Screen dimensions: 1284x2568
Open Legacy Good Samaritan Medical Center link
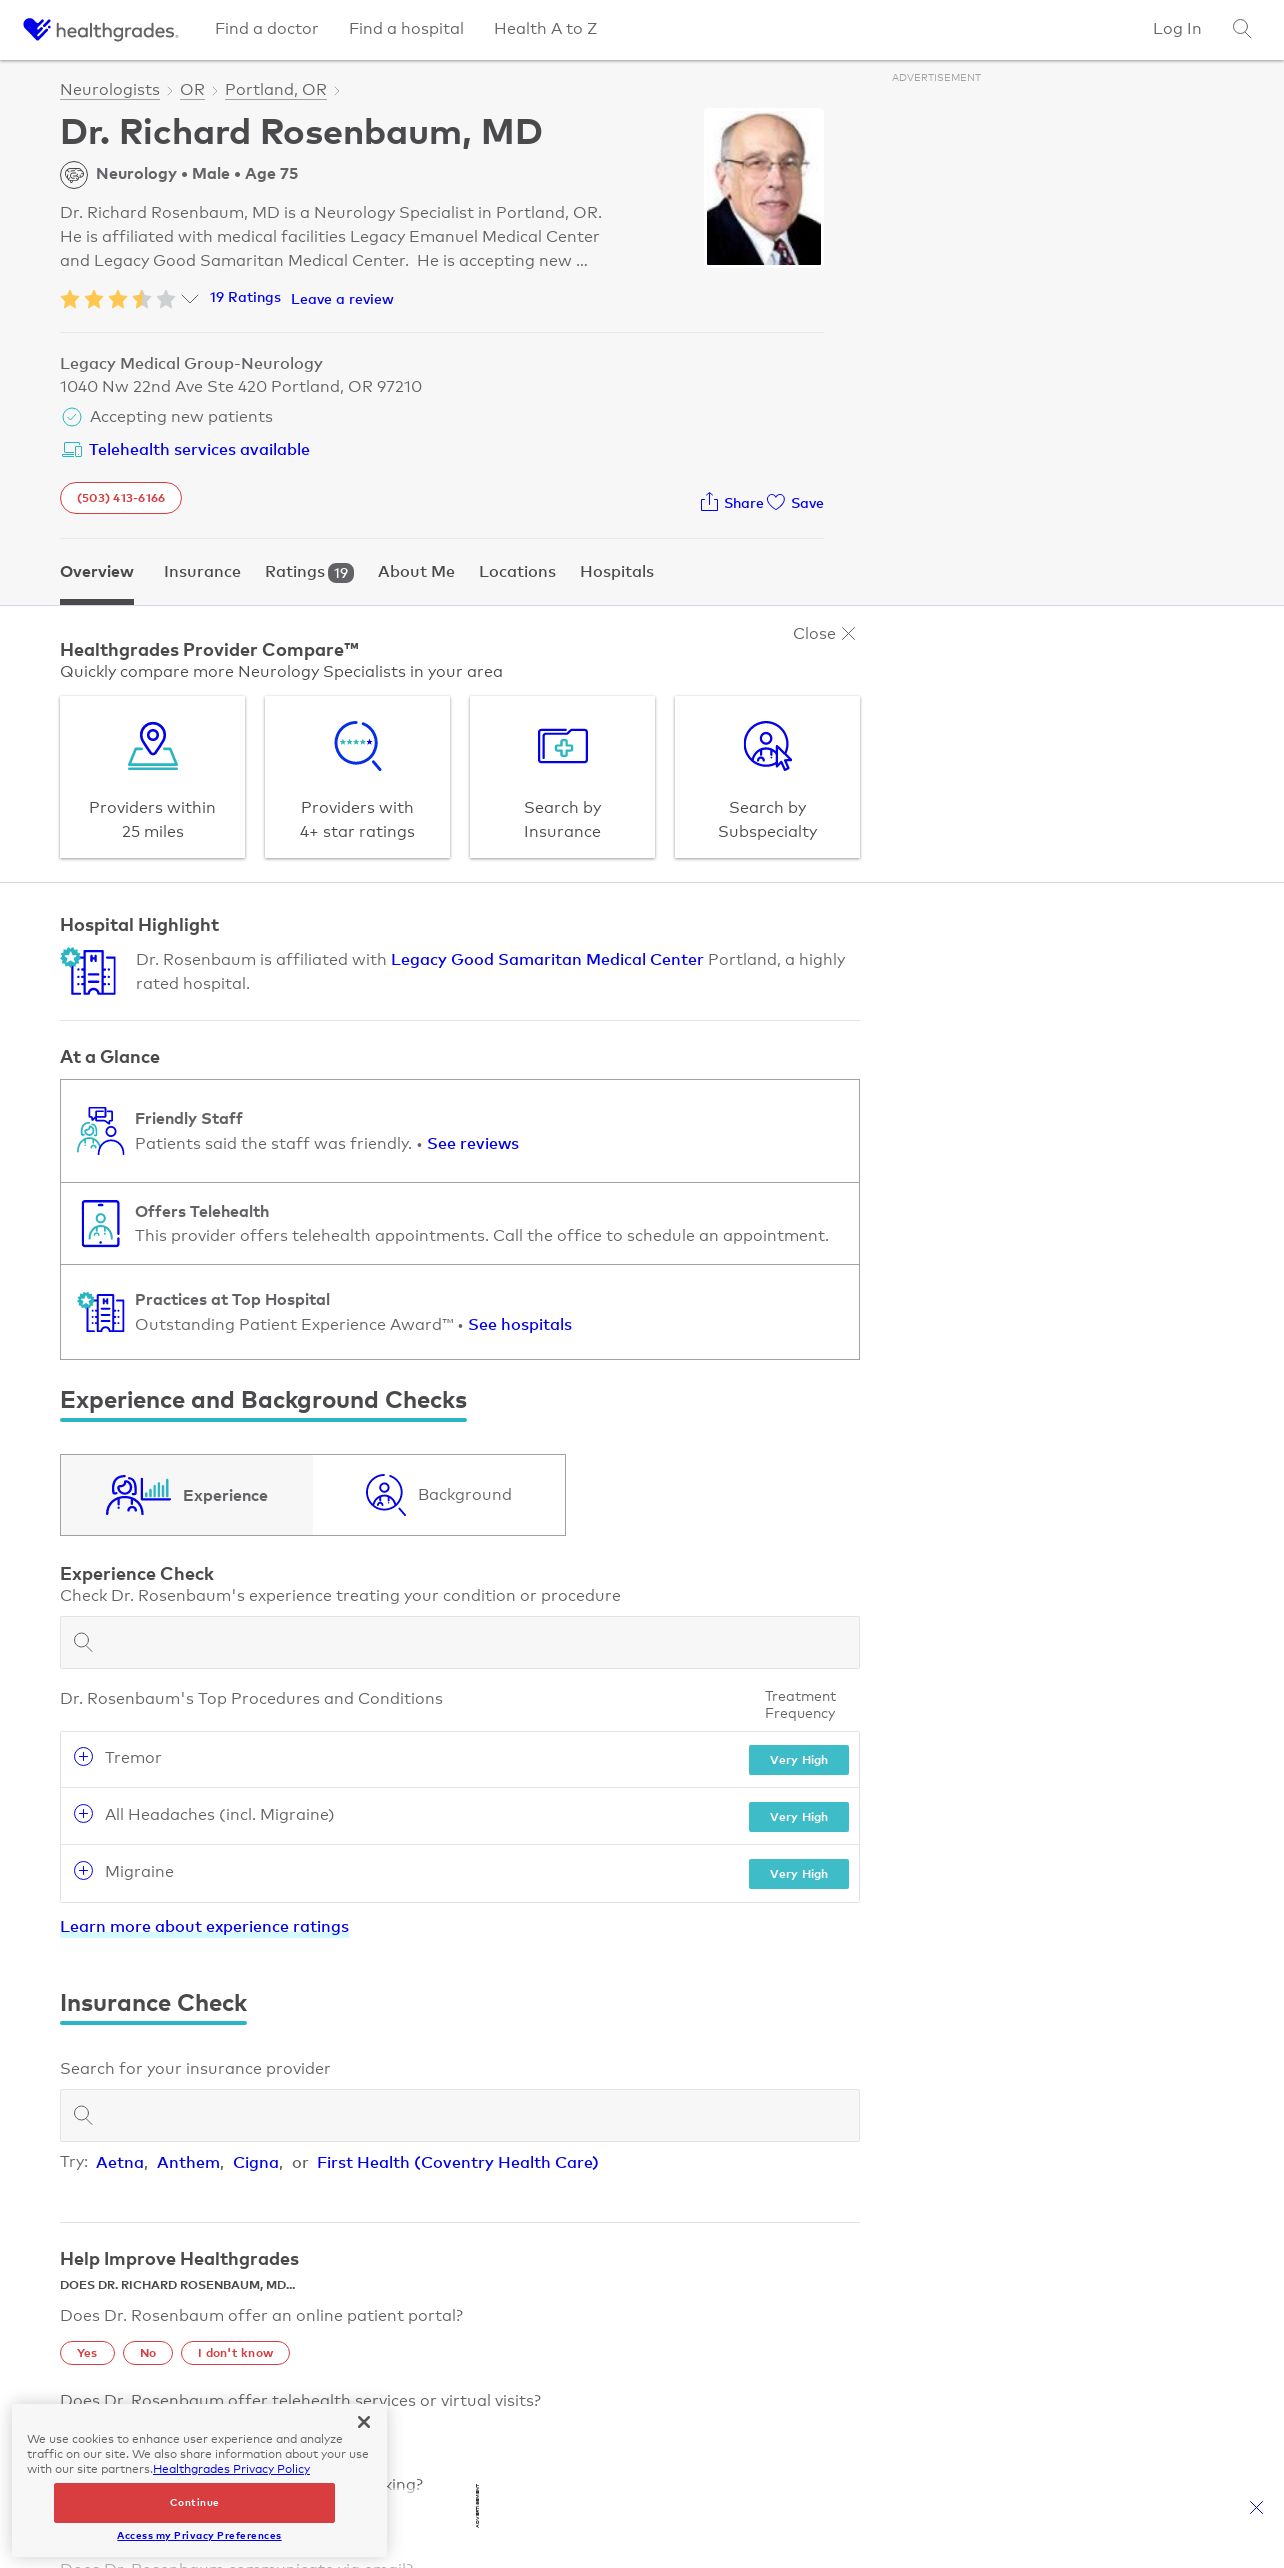[547, 959]
